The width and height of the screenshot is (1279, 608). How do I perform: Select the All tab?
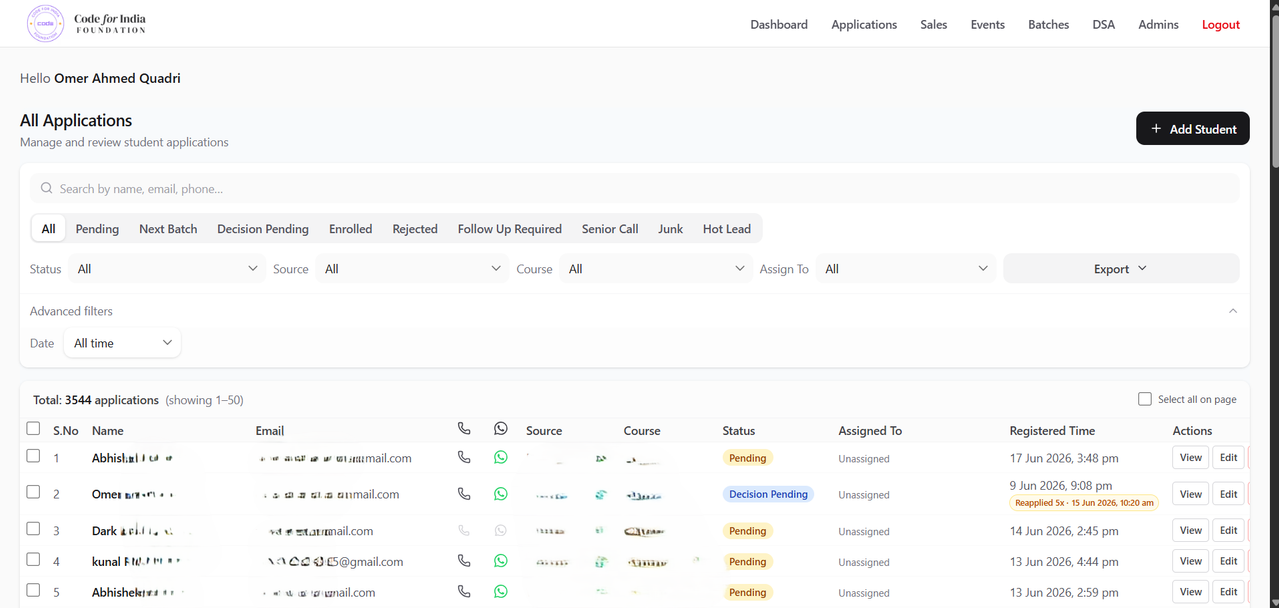[x=48, y=229]
